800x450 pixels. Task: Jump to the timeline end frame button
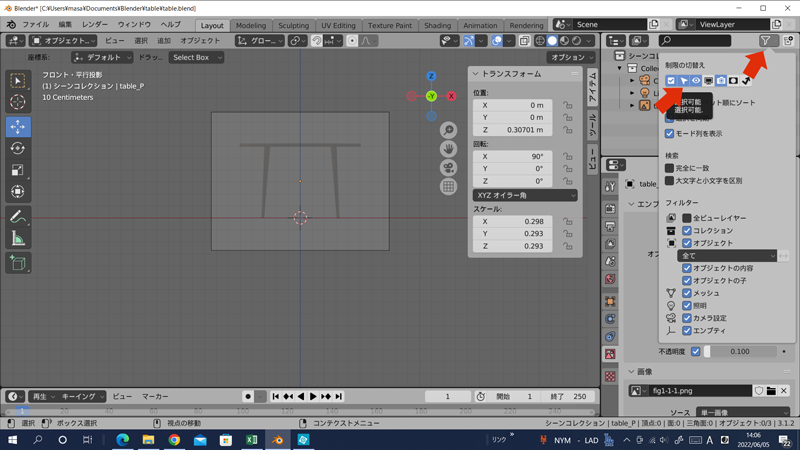339,396
